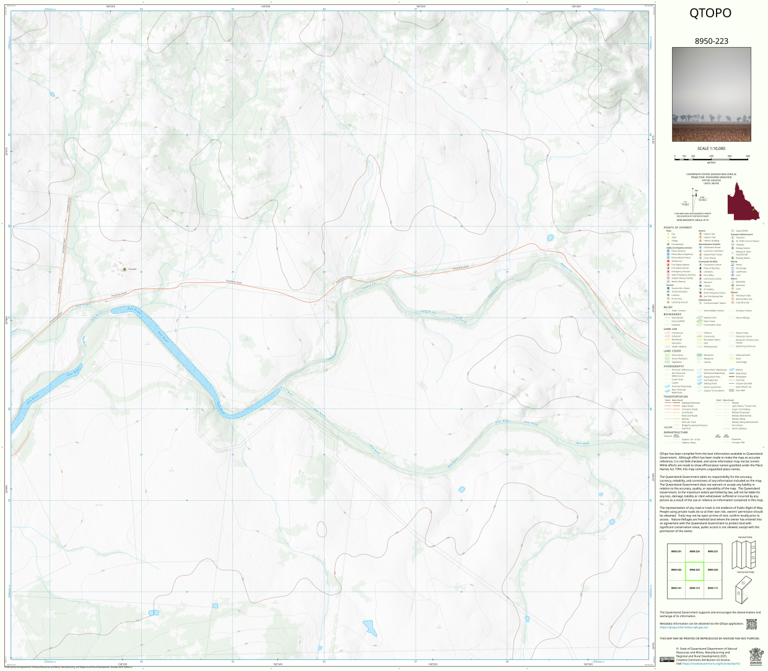Click the map sheet number 8950-223
768x671 pixels.
click(711, 41)
